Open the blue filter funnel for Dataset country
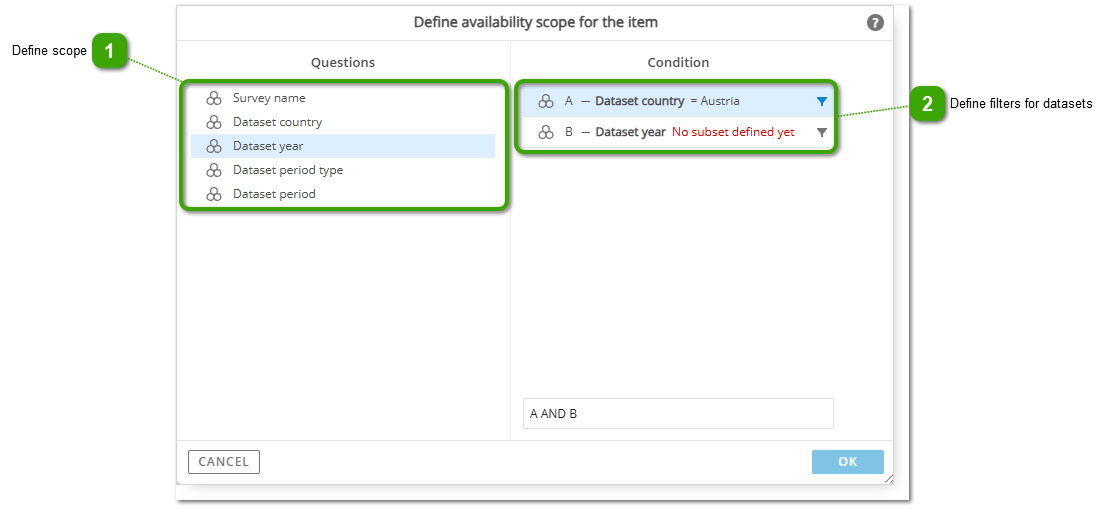Image resolution: width=1109 pixels, height=509 pixels. (821, 101)
